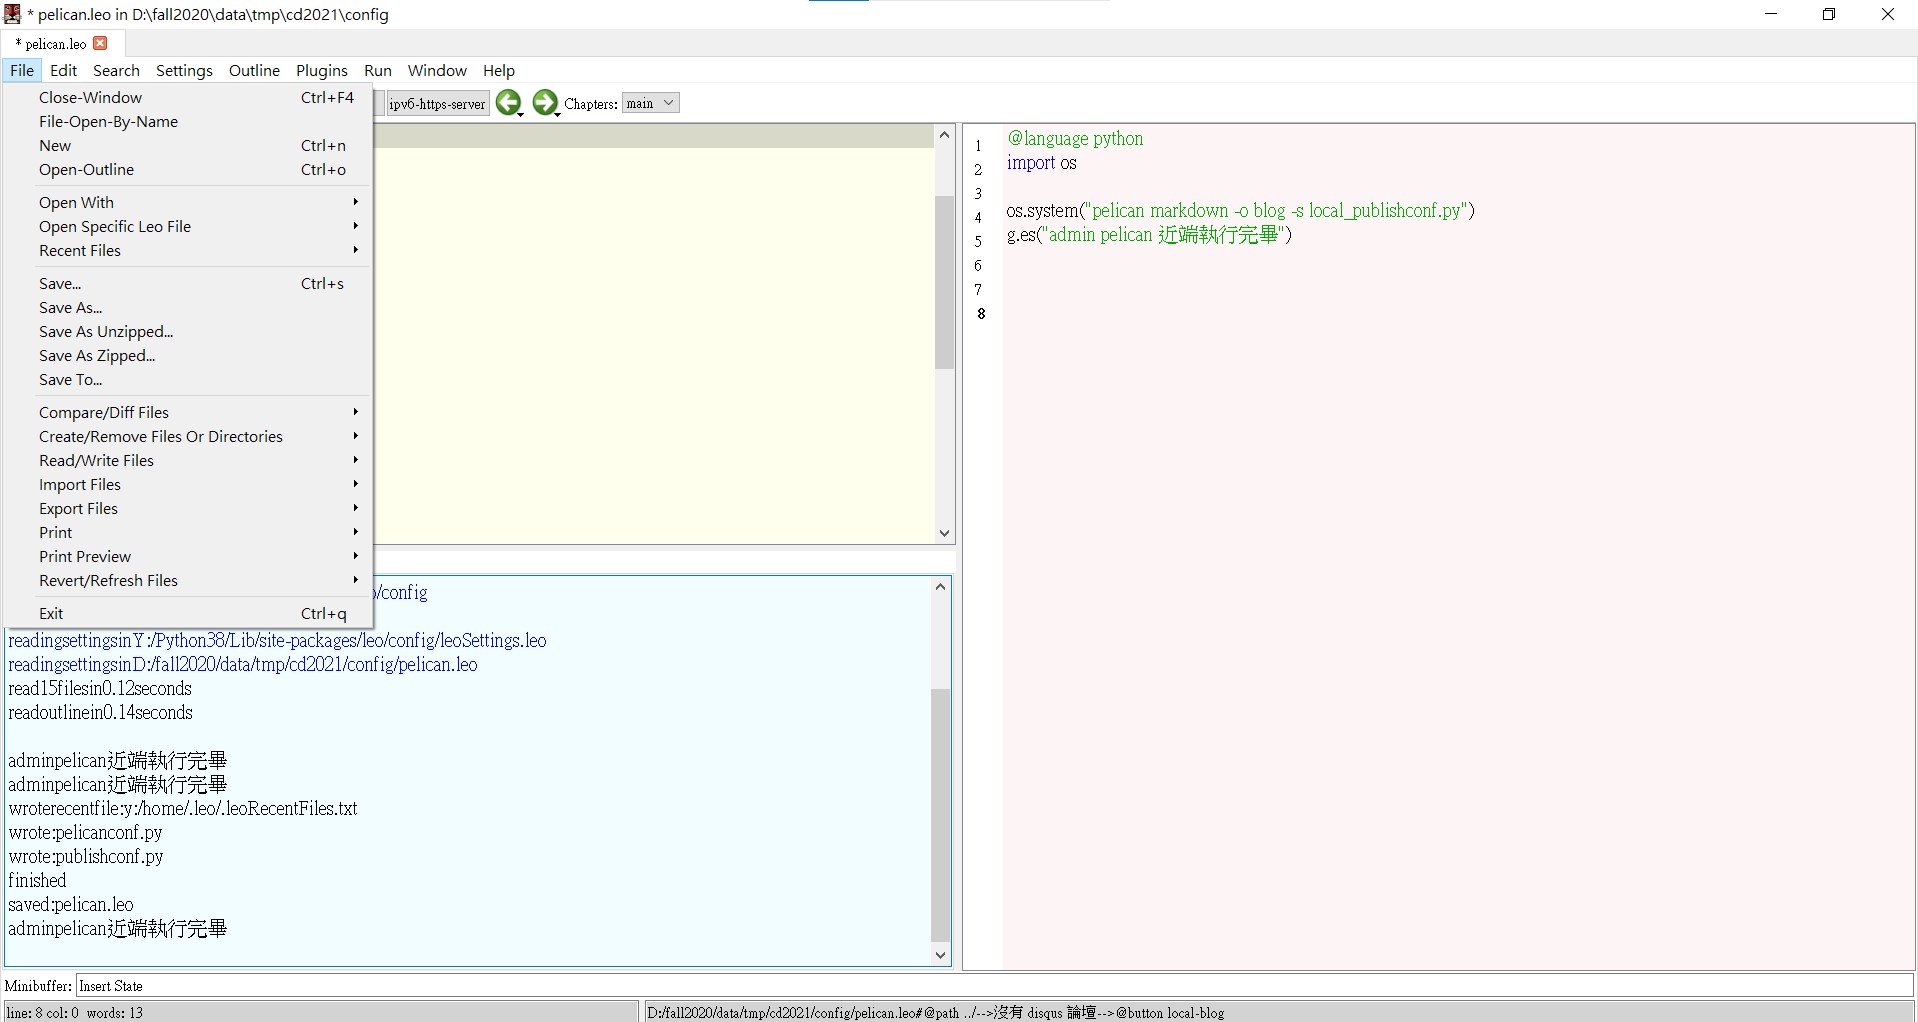Click line number 8 in the gutter
Screen dimensions: 1918x1022
click(981, 314)
